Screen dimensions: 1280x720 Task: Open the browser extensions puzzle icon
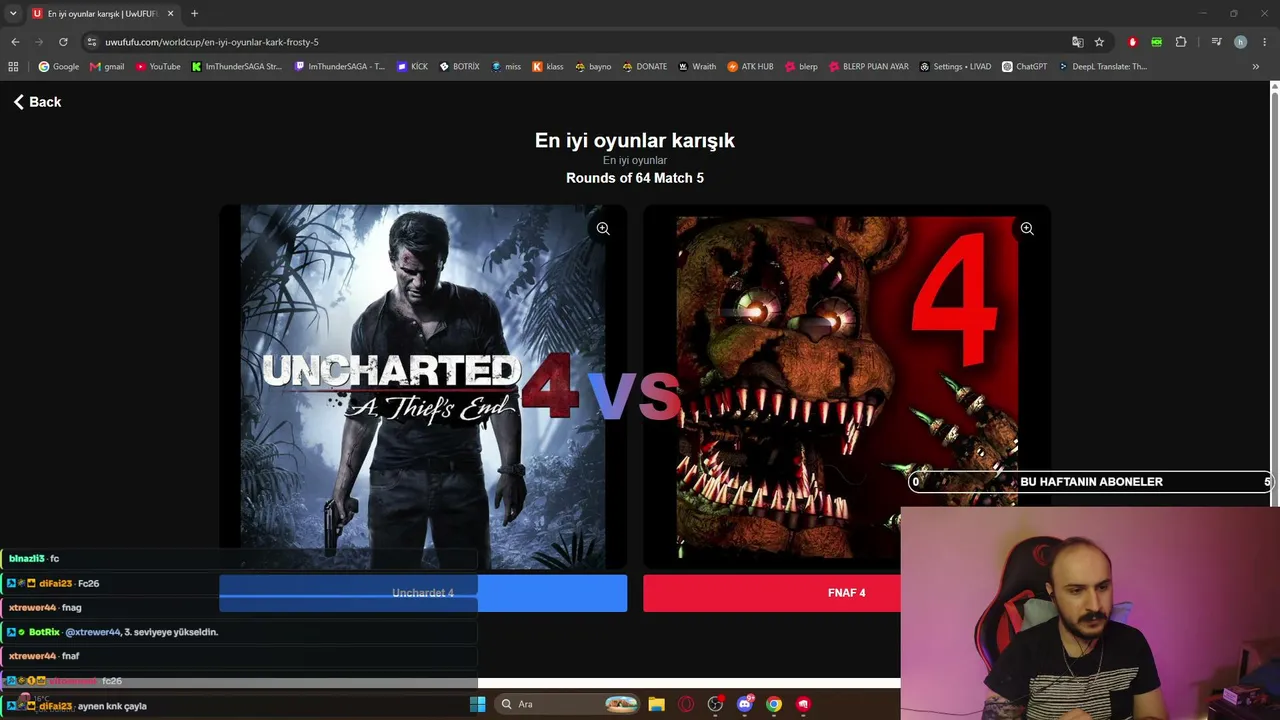click(x=1181, y=42)
